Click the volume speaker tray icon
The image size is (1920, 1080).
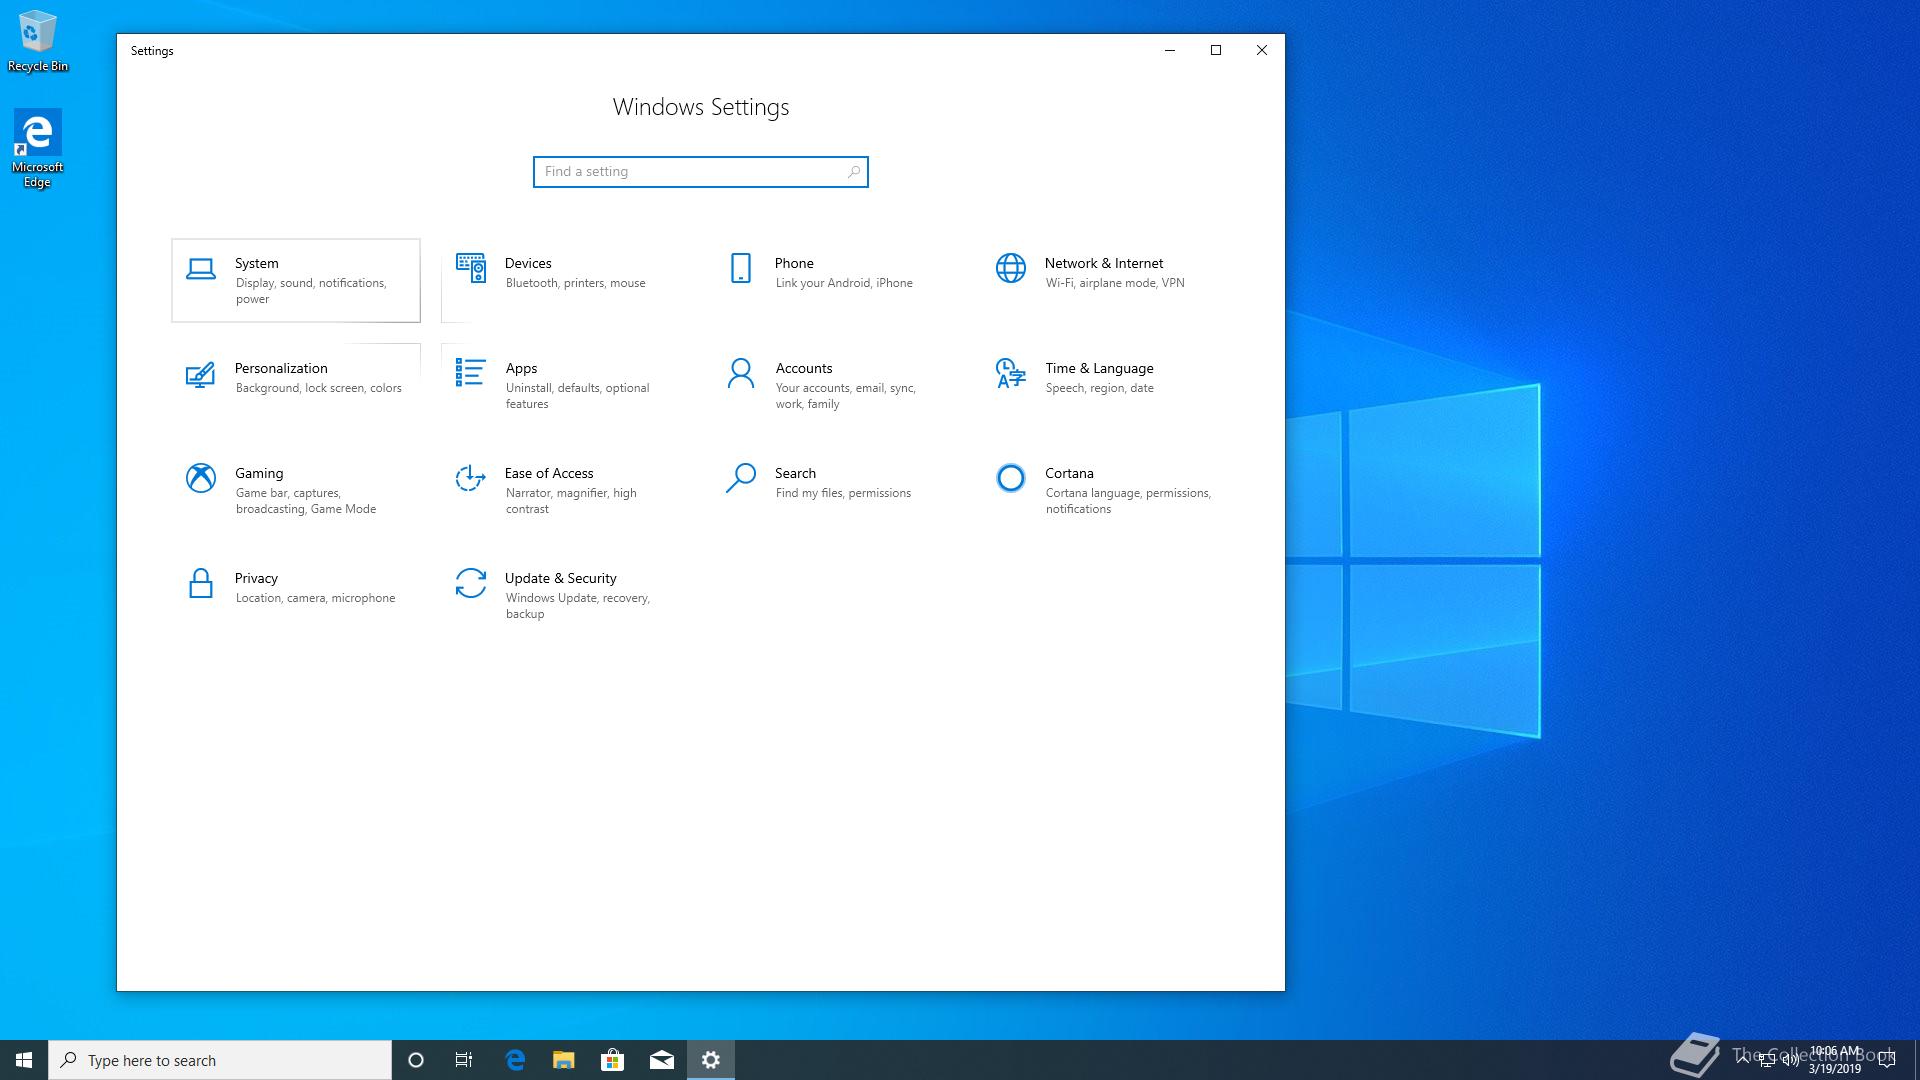pyautogui.click(x=1790, y=1060)
